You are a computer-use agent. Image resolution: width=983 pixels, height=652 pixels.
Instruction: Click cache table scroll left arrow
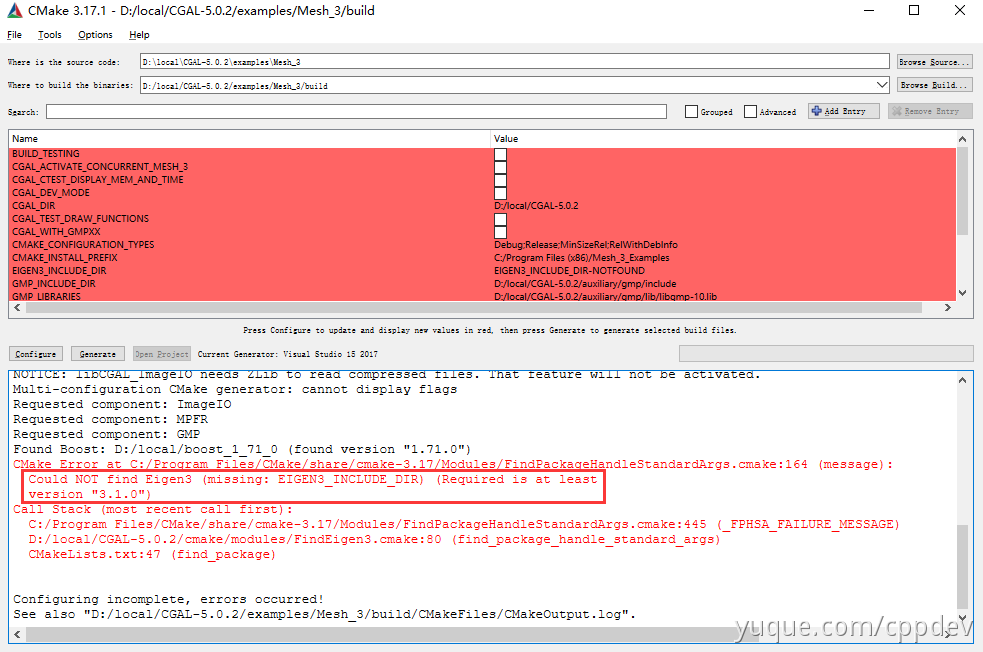click(x=17, y=308)
